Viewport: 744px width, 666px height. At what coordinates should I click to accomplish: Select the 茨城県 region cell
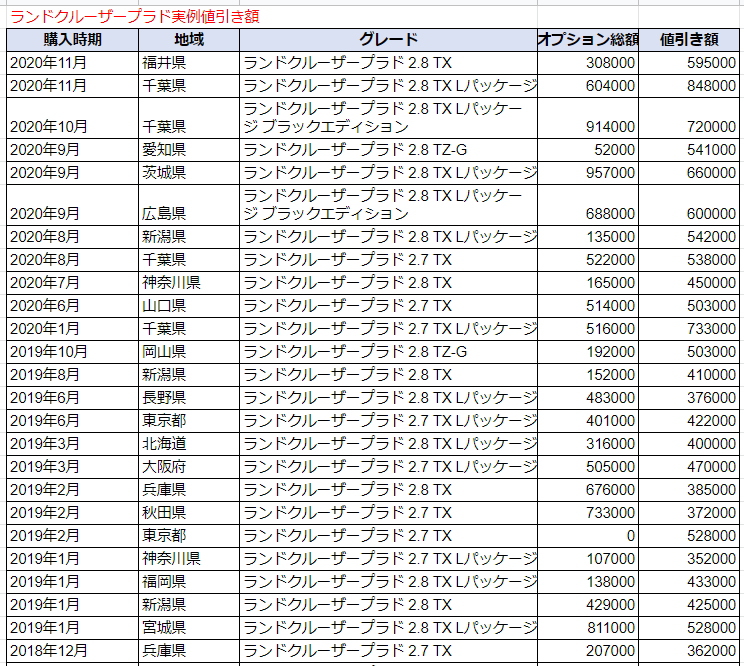coord(189,173)
